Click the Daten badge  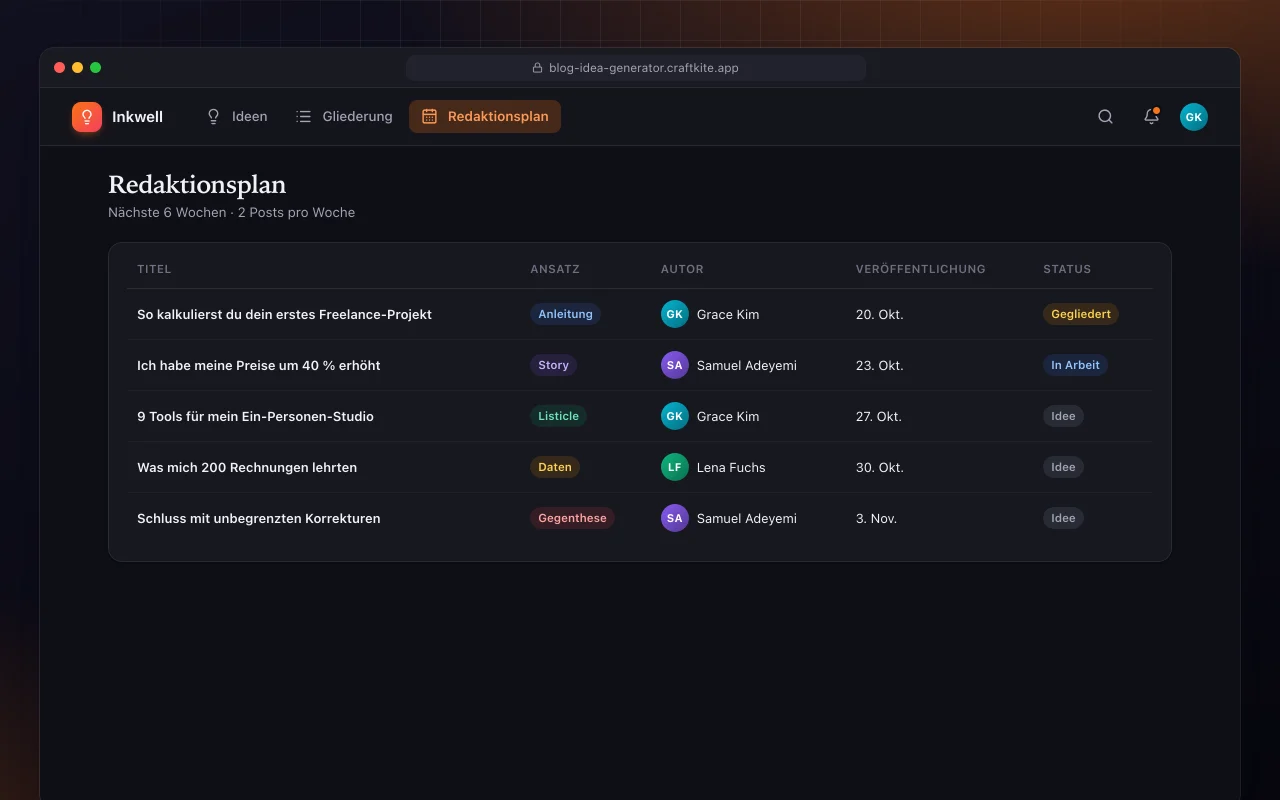click(x=555, y=467)
